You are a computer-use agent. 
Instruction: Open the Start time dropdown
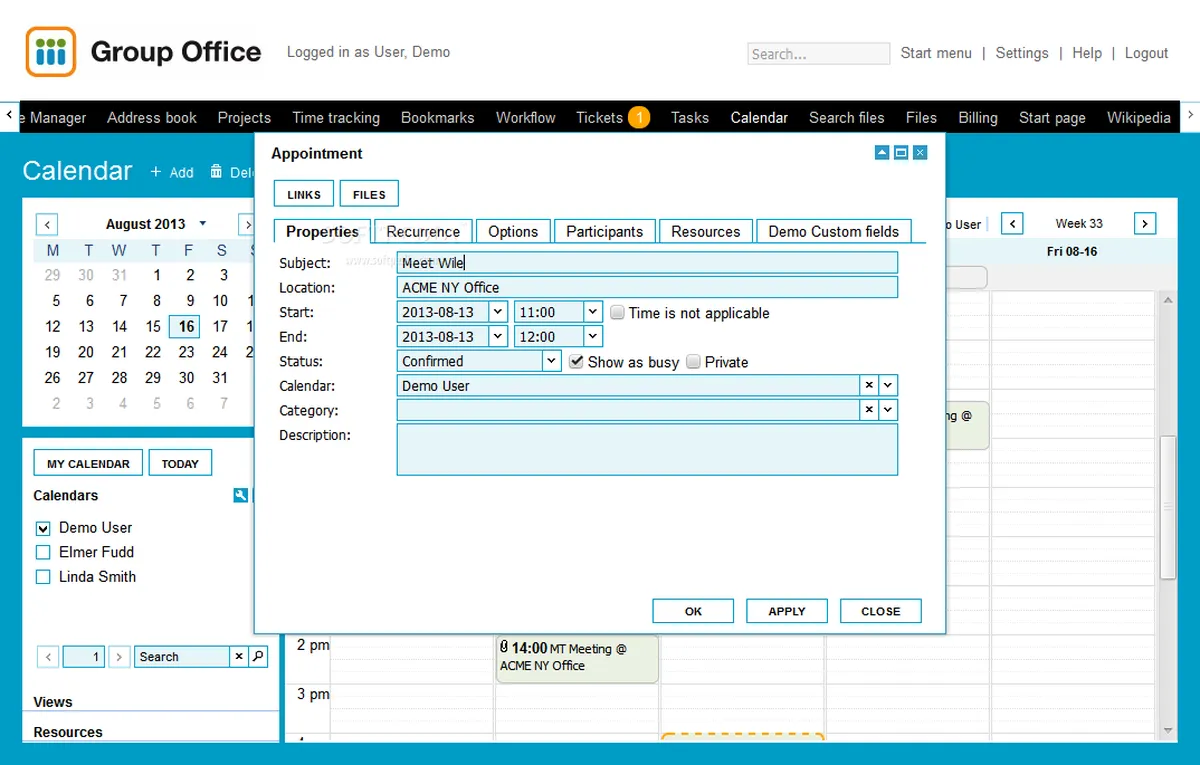(592, 312)
